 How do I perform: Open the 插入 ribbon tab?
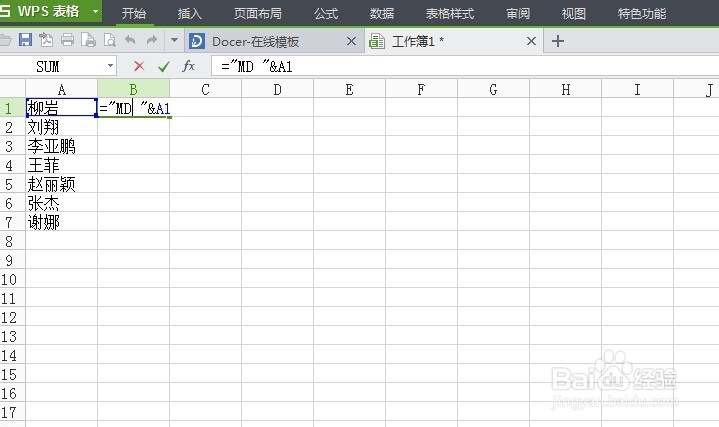(x=189, y=14)
